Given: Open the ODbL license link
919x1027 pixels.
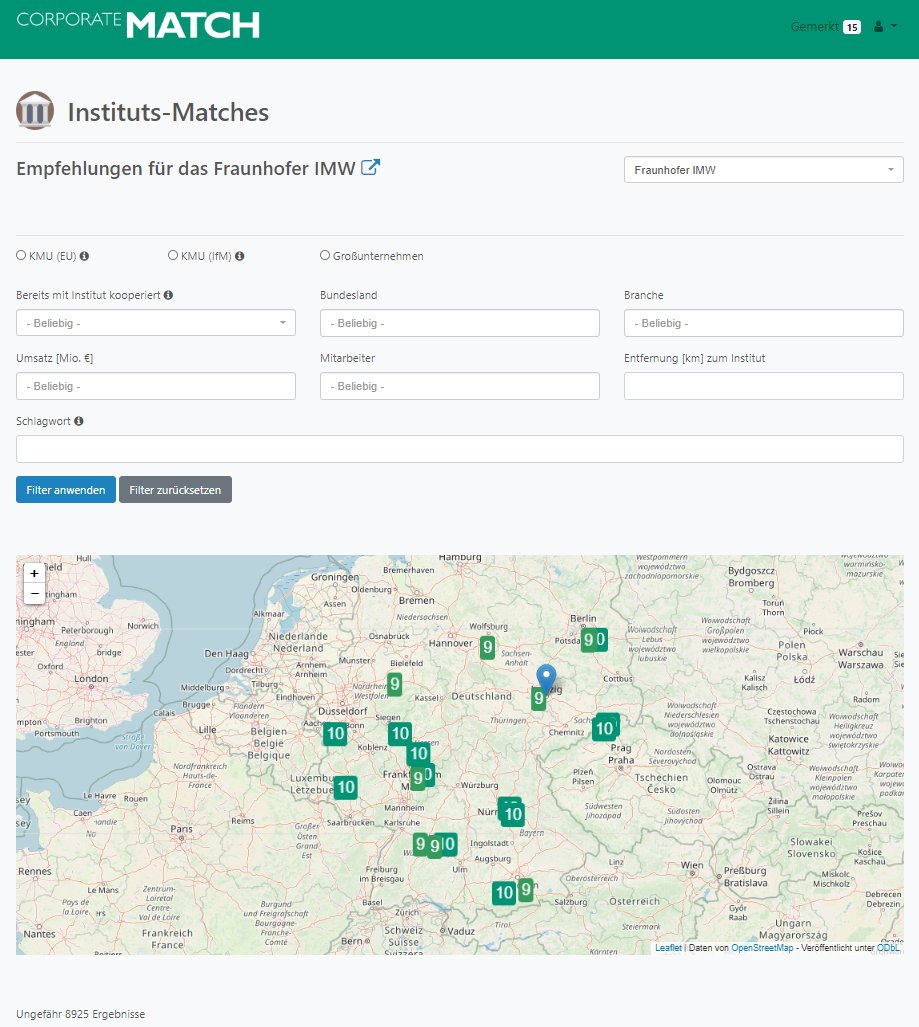Looking at the screenshot, I should pyautogui.click(x=888, y=948).
